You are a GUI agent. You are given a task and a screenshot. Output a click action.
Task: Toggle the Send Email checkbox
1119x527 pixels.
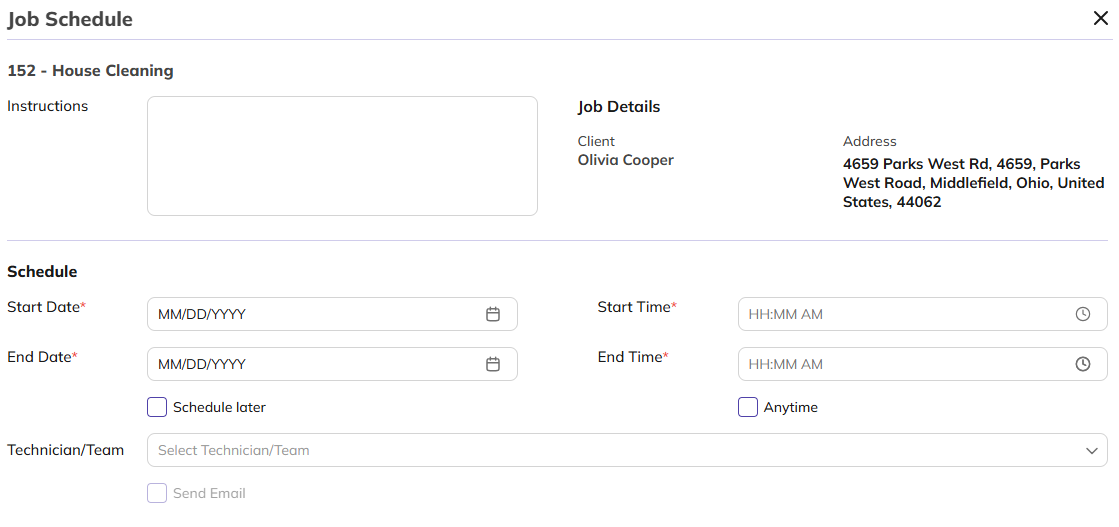[x=157, y=493]
